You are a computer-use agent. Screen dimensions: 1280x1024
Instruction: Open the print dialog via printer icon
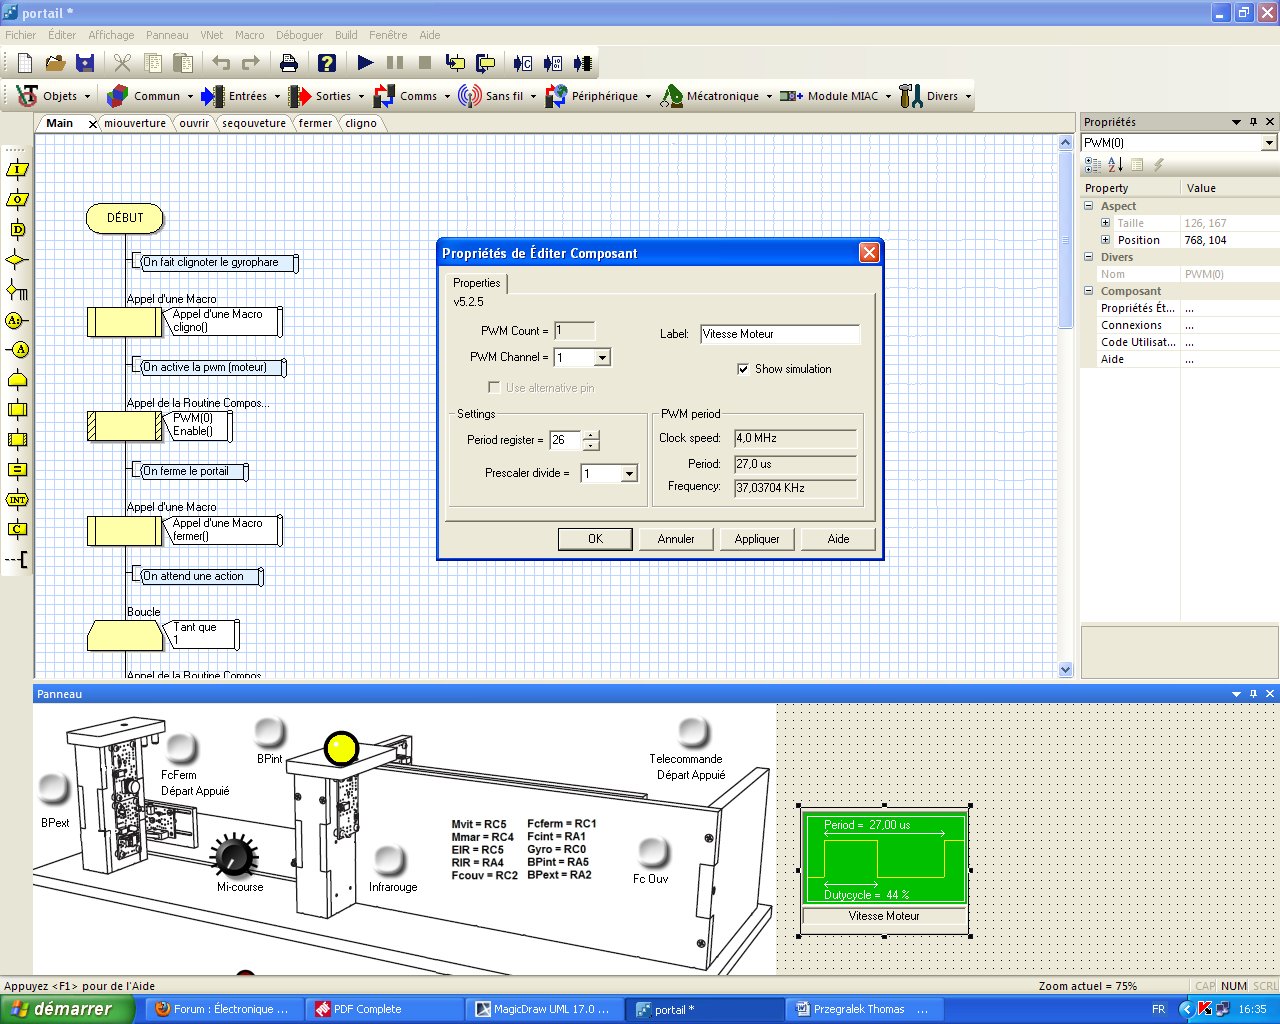(x=289, y=63)
